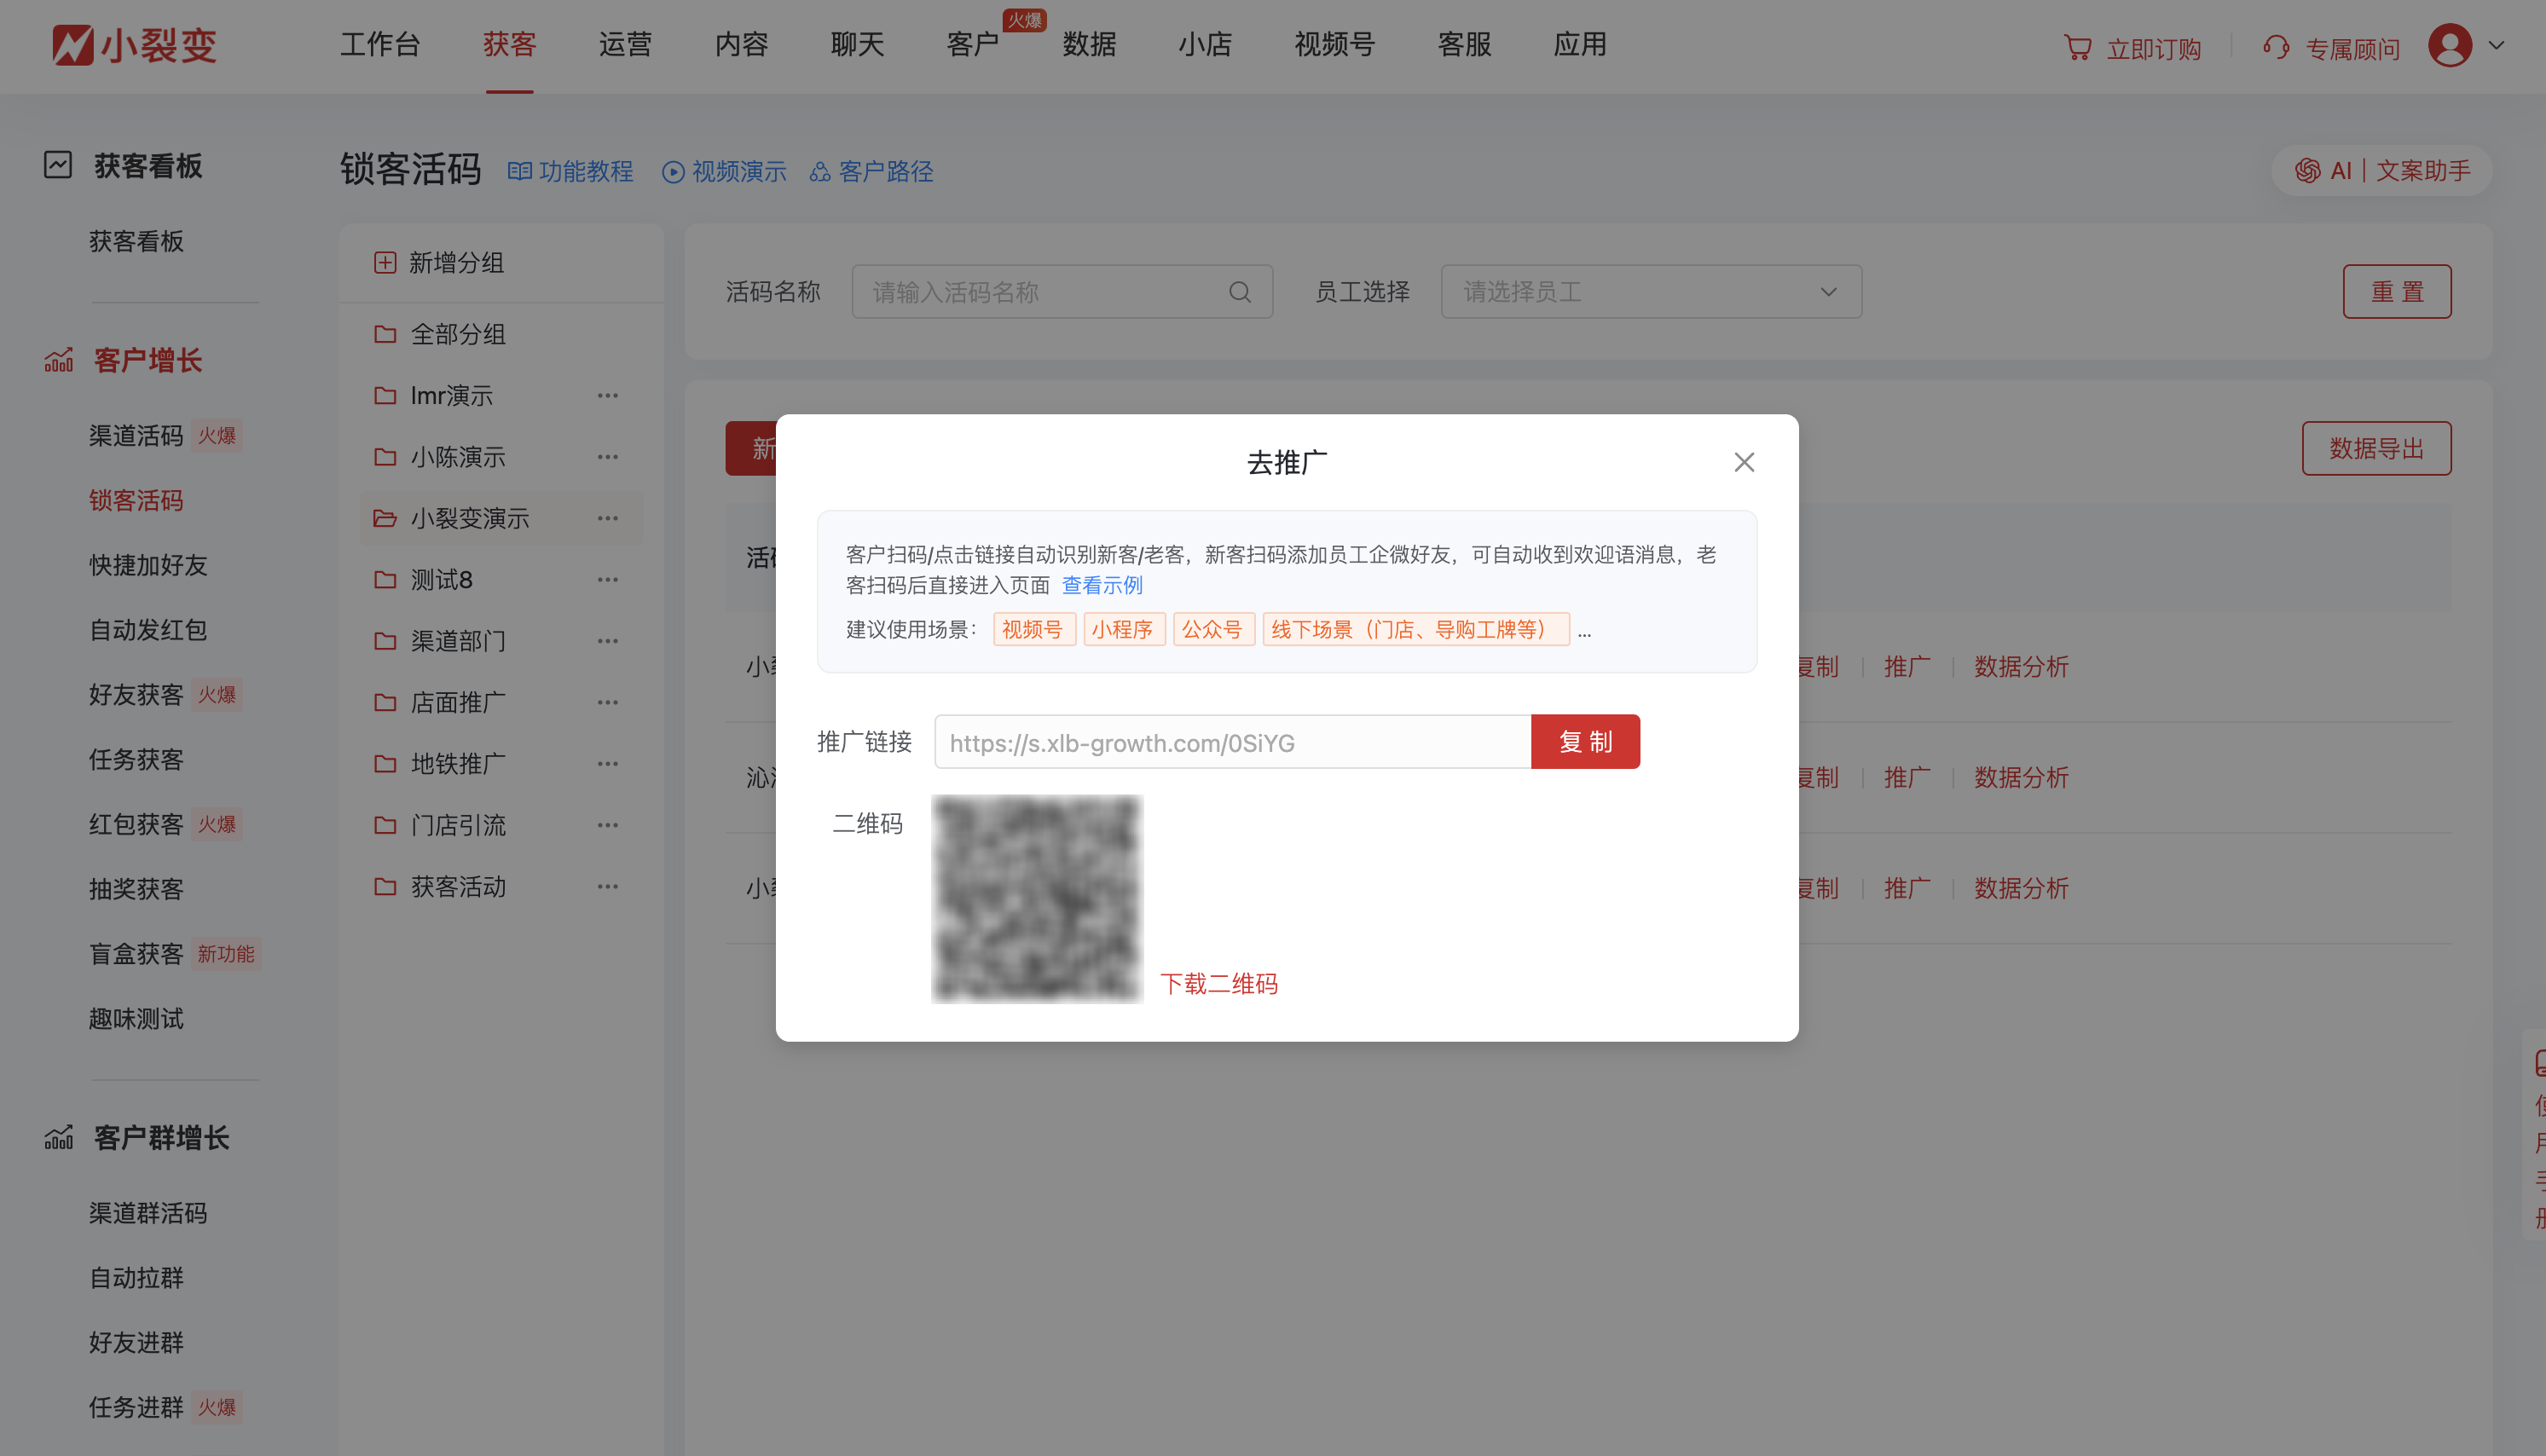This screenshot has width=2546, height=1456.
Task: Copy the promotion link with 复制 button
Action: pos(1585,741)
